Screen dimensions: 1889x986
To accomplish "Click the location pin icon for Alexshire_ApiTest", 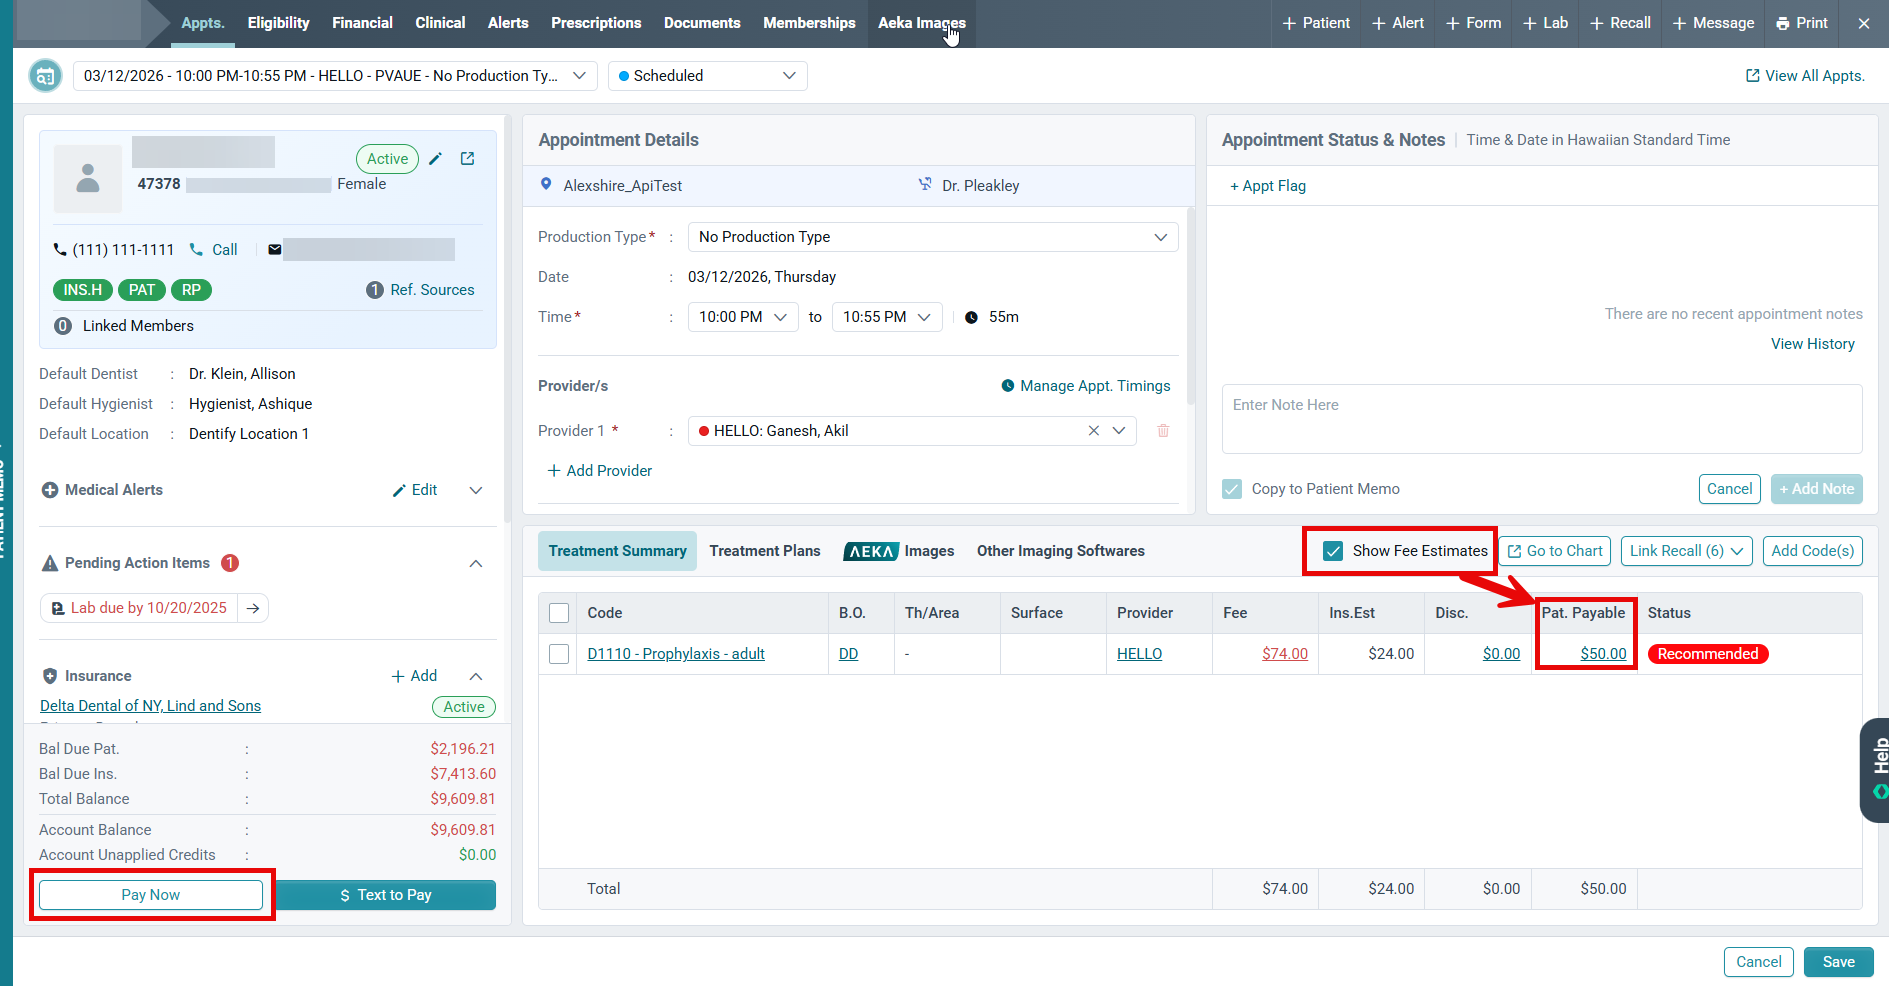I will (x=546, y=185).
